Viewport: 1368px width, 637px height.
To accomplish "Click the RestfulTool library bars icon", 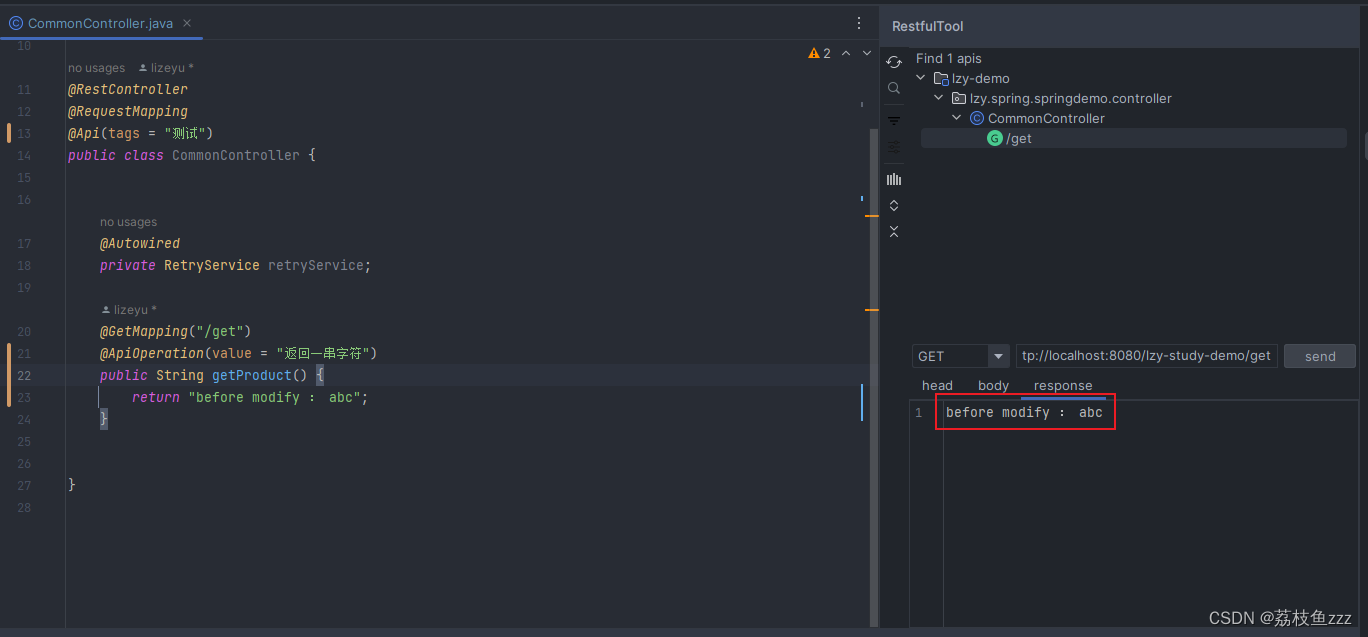I will point(894,180).
